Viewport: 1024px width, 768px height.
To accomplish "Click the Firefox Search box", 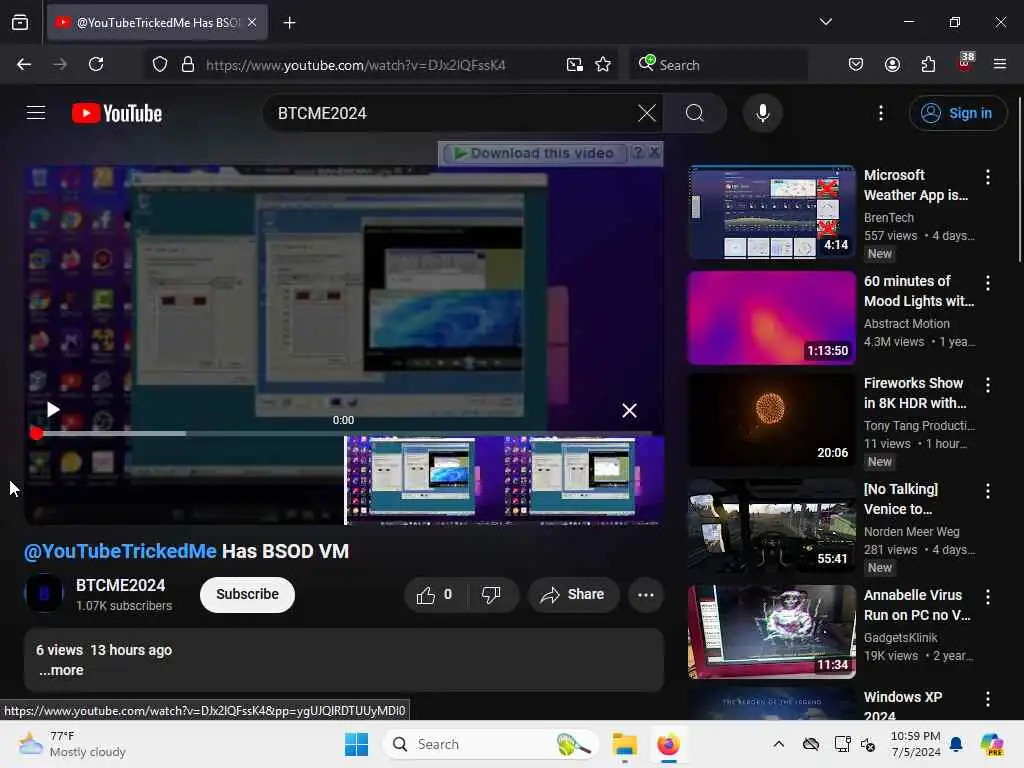I will tap(718, 65).
